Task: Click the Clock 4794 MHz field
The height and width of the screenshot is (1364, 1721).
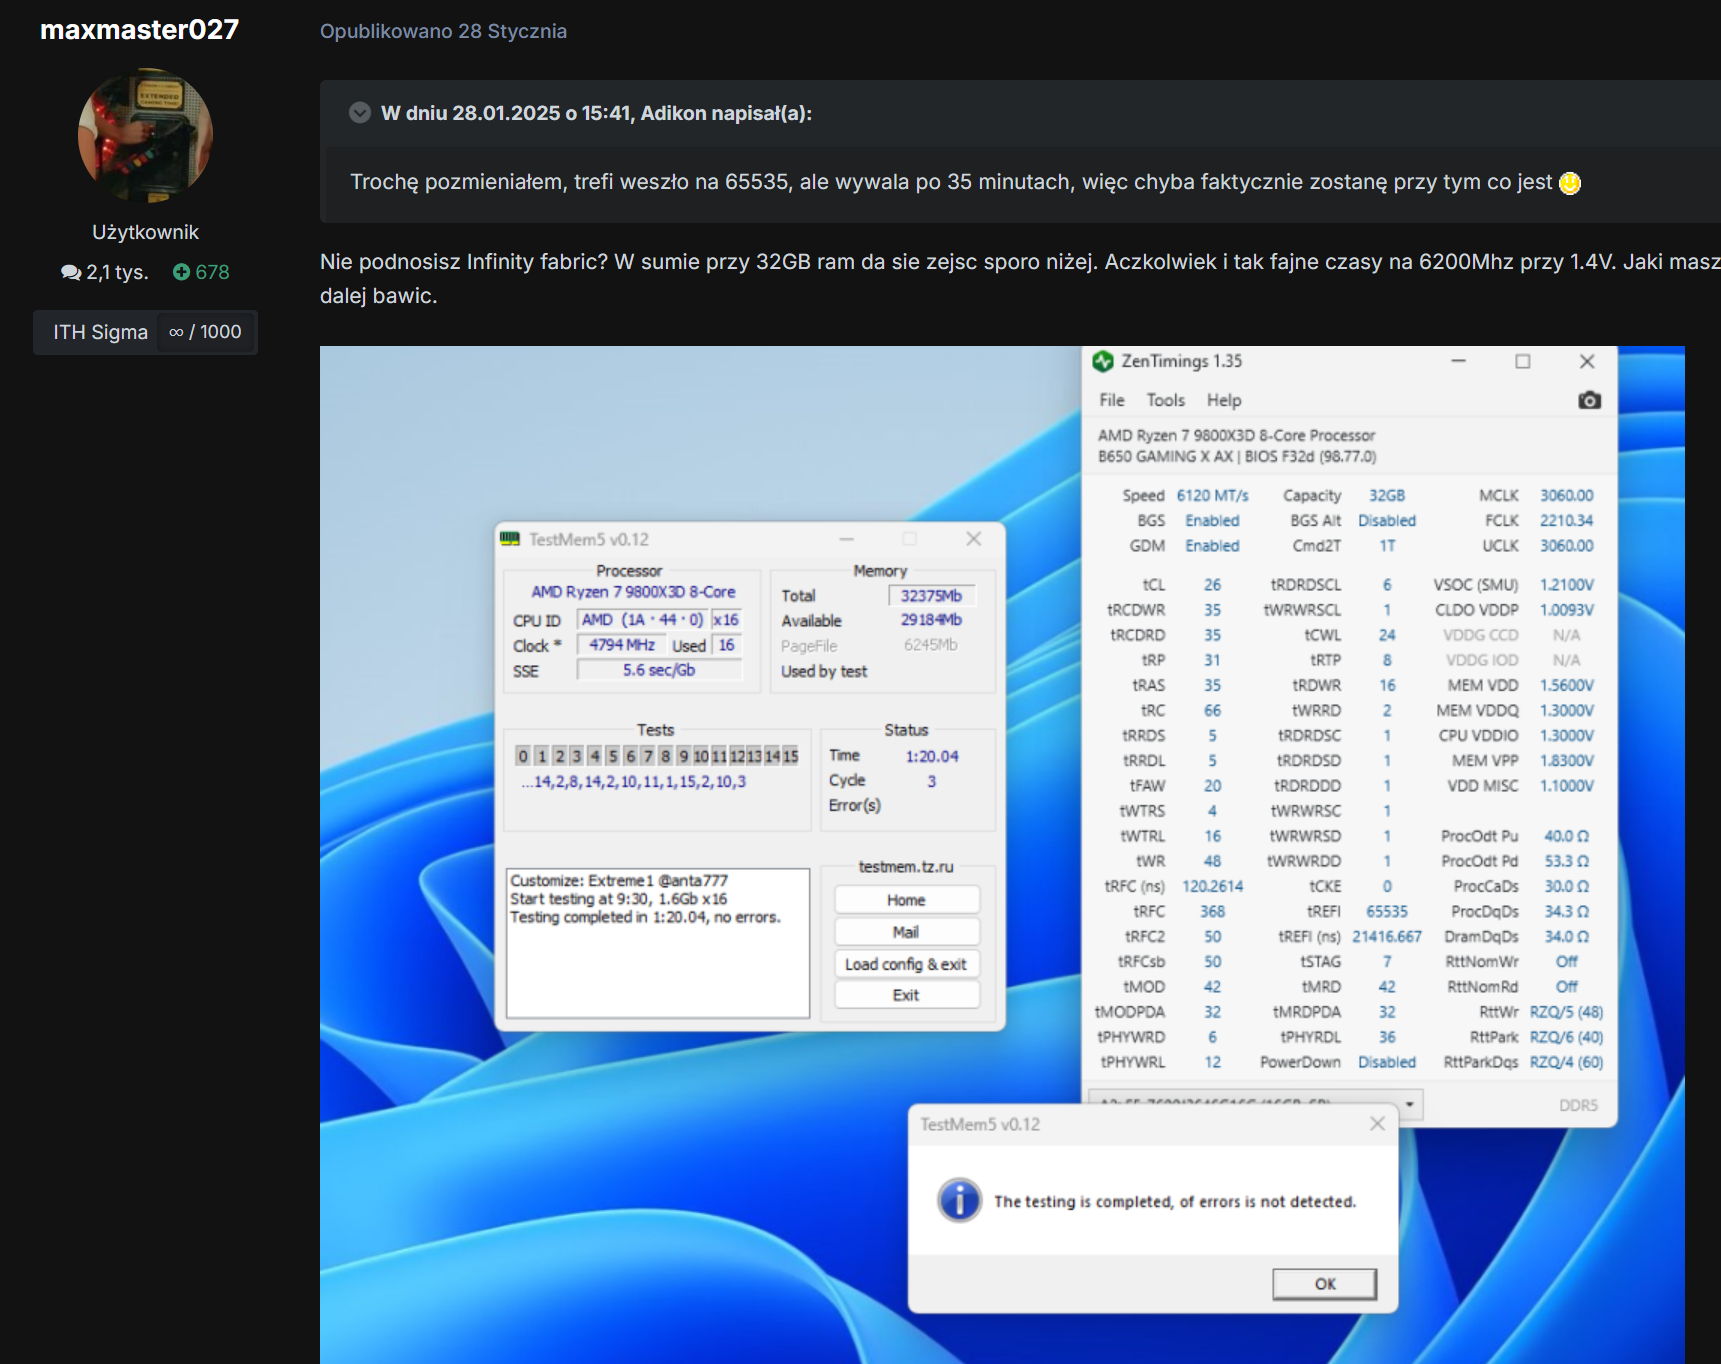Action: pyautogui.click(x=621, y=645)
